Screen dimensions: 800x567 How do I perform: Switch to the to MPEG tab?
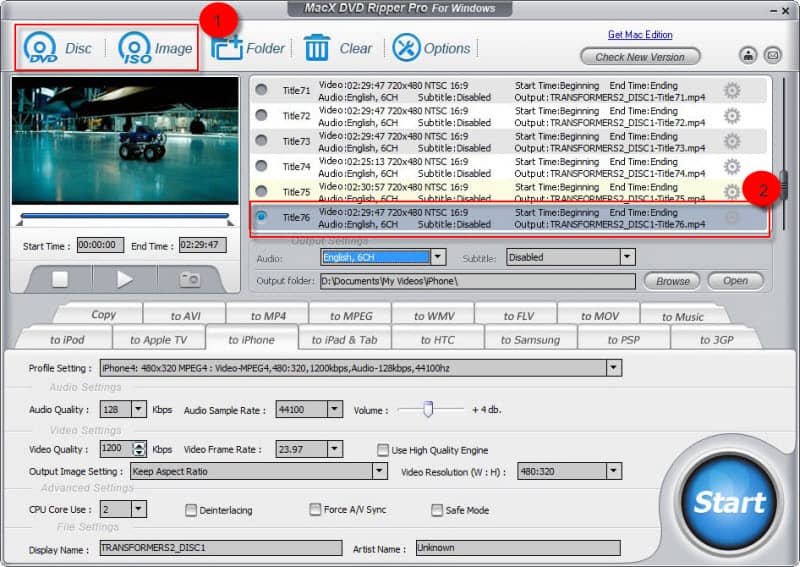click(351, 316)
